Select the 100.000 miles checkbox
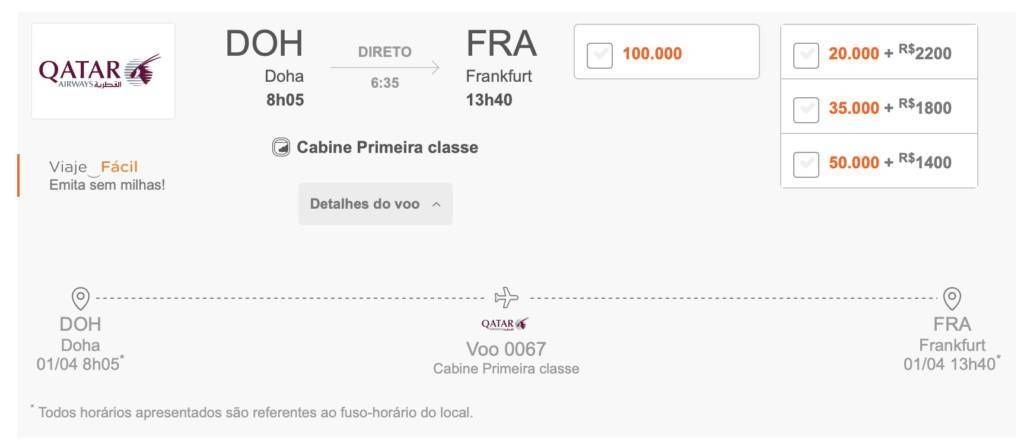 point(600,56)
